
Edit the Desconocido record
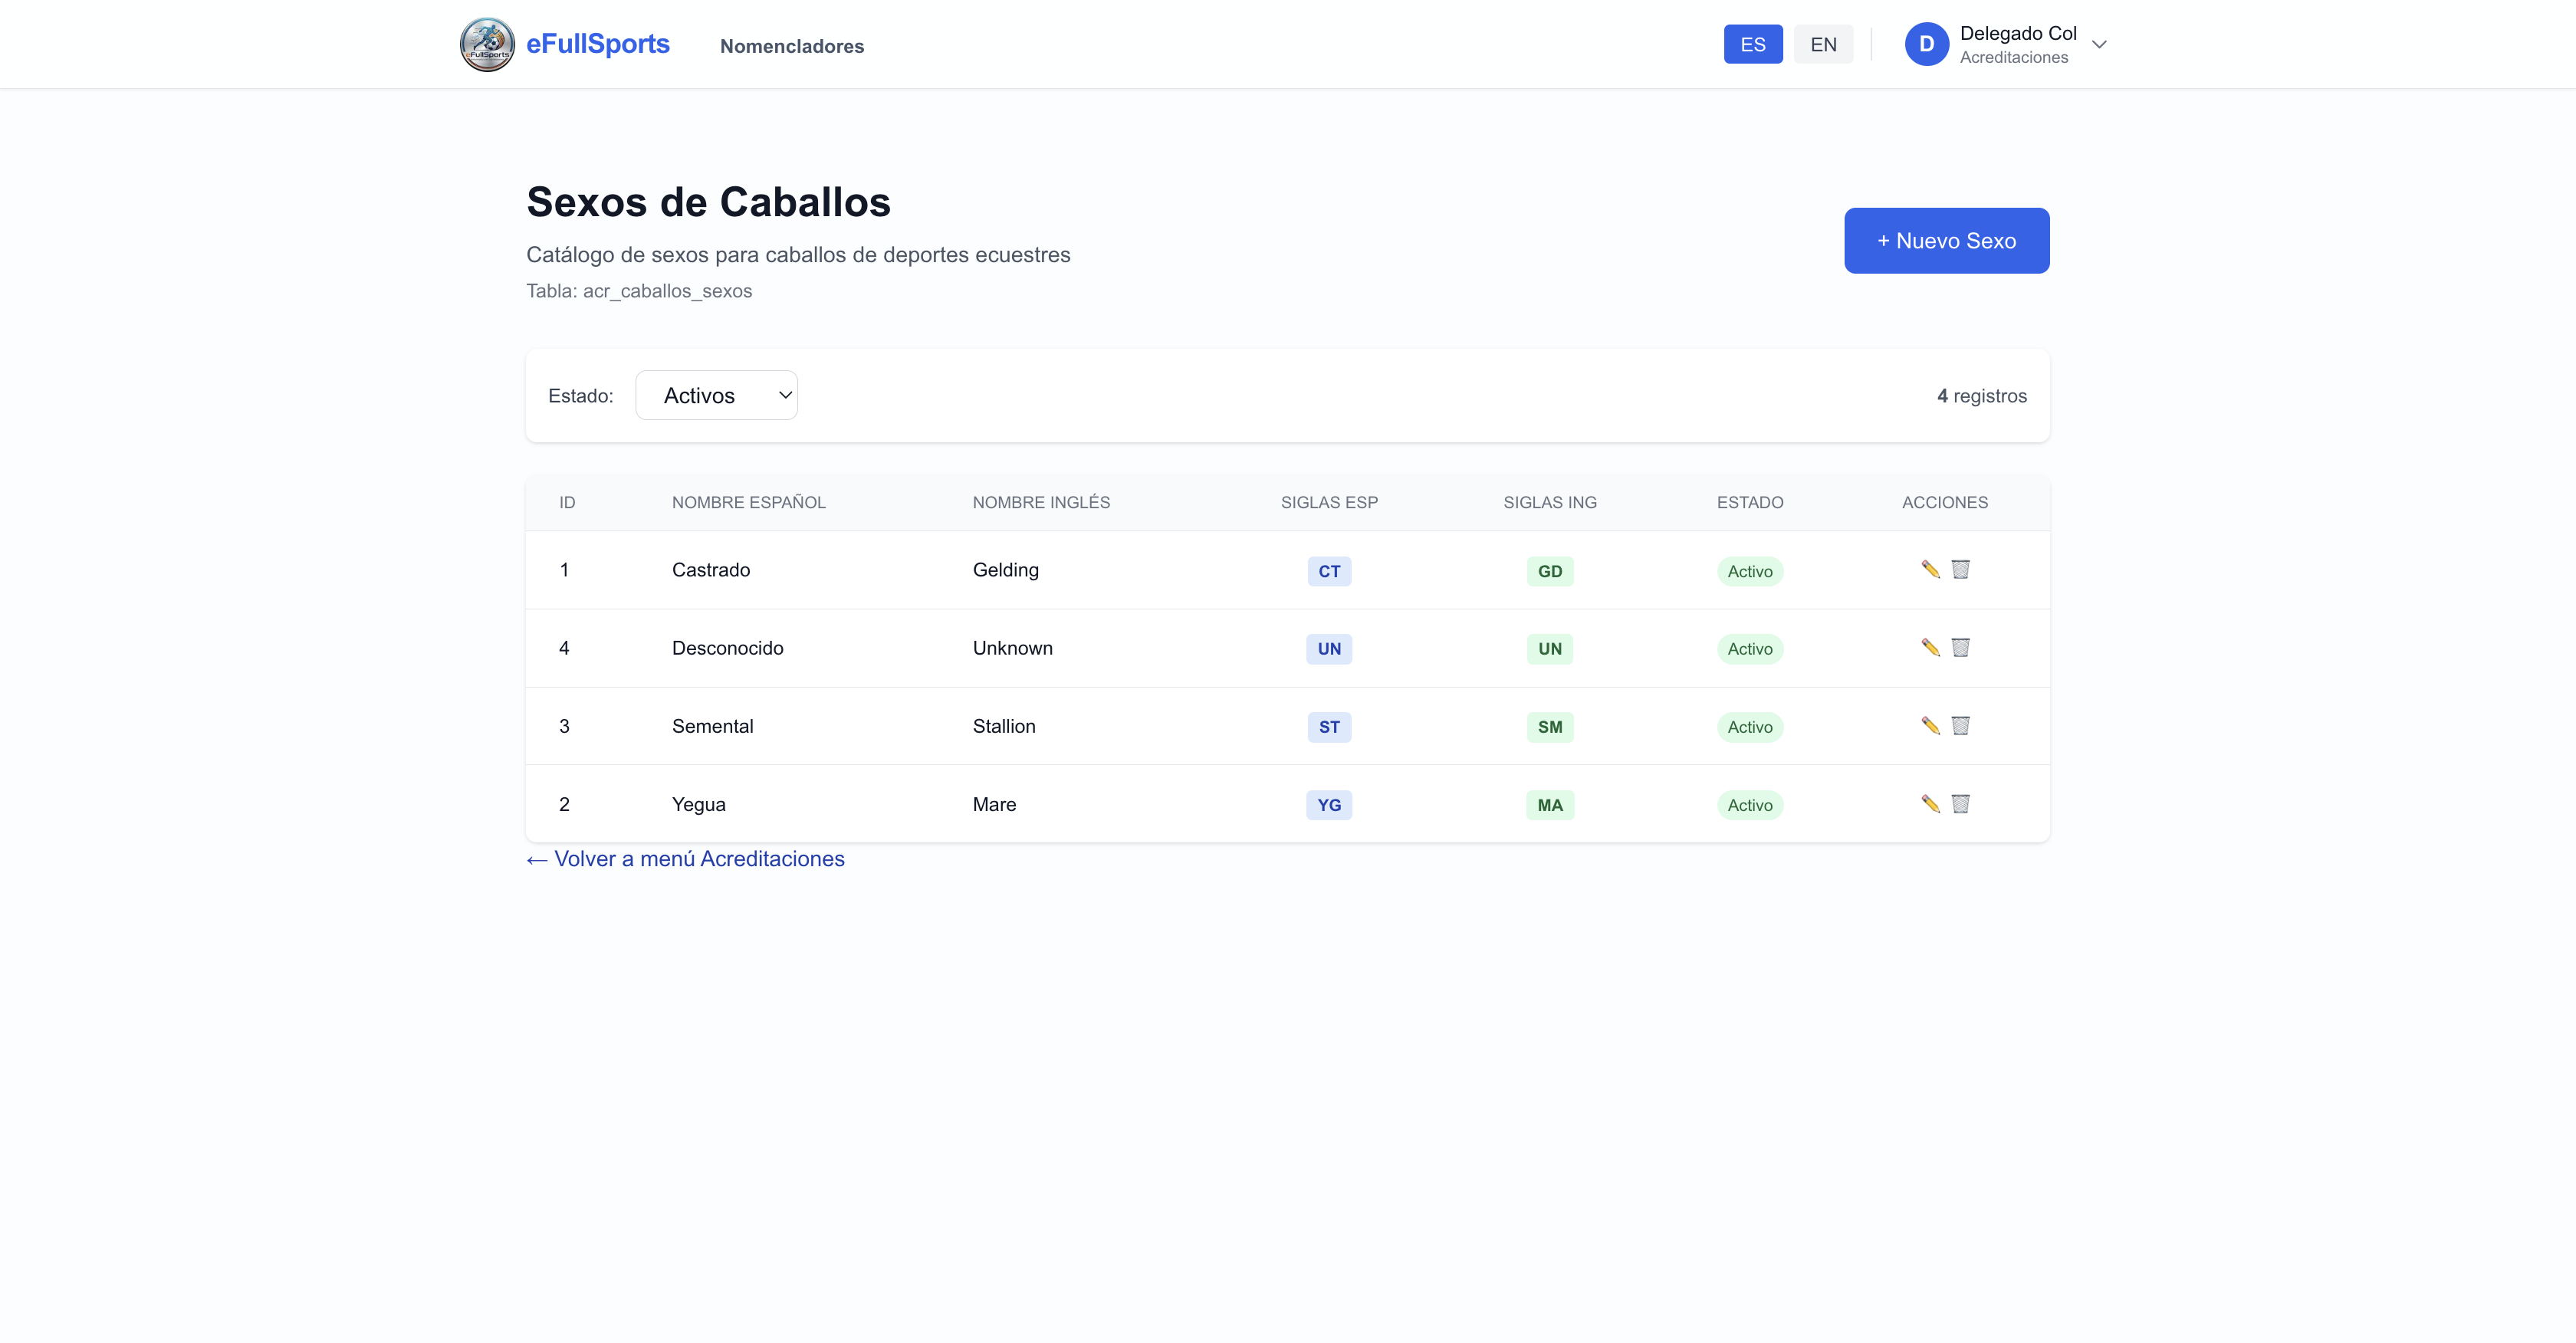[1930, 647]
